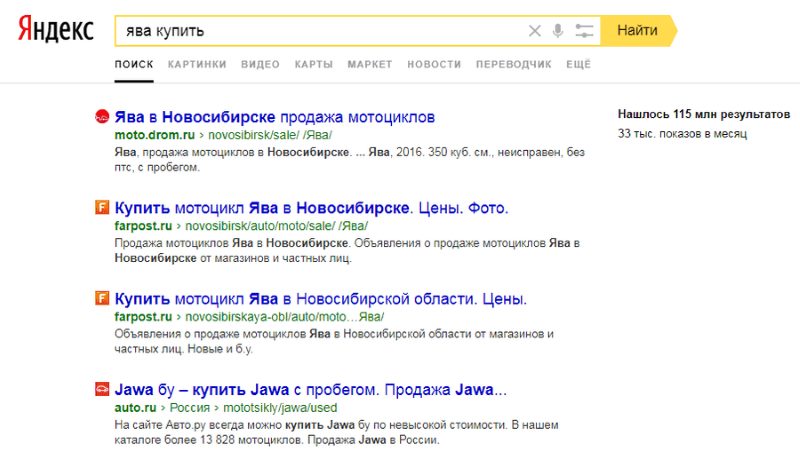800x453 pixels.
Task: Click snippet starting 'На сайте Авто.ру всегда можно'
Action: [x=336, y=432]
